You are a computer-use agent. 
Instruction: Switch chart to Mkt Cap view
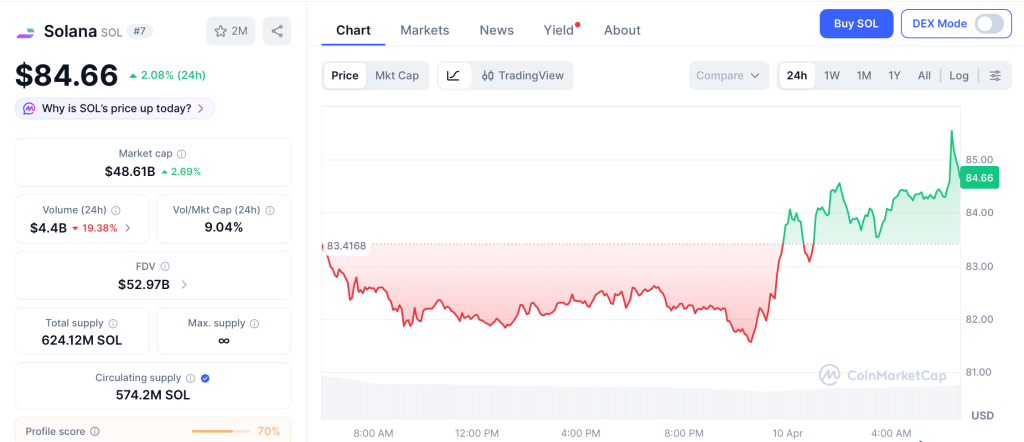[397, 76]
